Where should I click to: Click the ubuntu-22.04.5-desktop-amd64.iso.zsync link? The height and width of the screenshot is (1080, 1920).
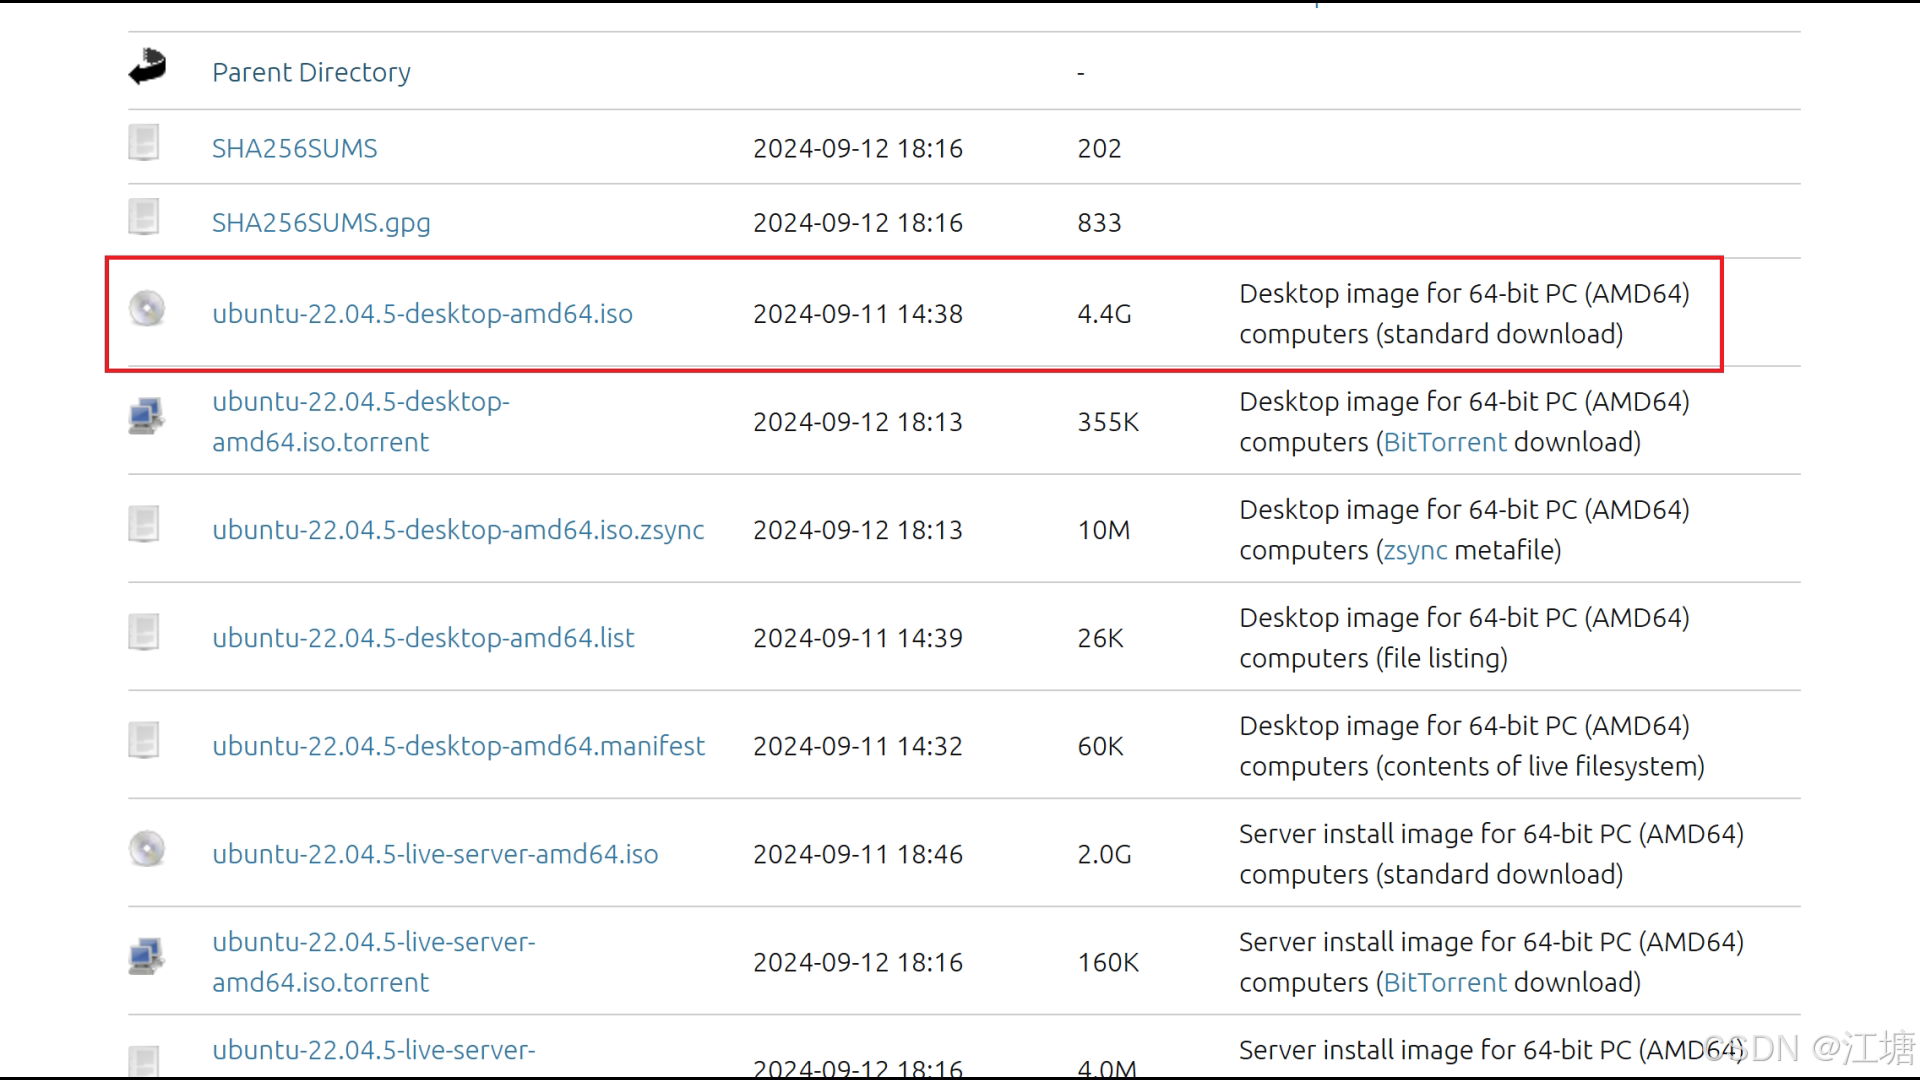(x=458, y=530)
